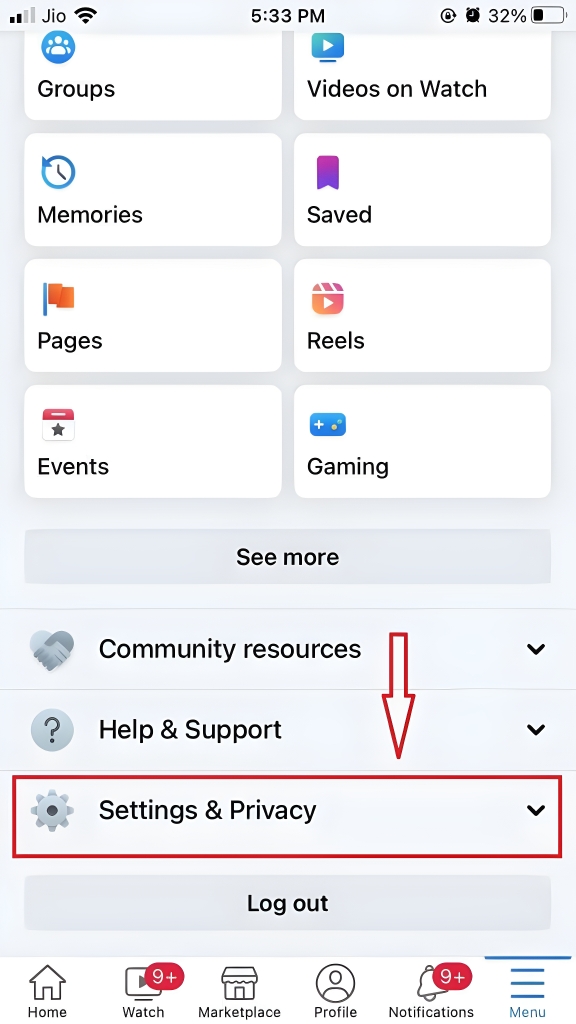Tap the Reels clapperboard icon
Viewport: 576px width, 1024px height.
click(327, 298)
